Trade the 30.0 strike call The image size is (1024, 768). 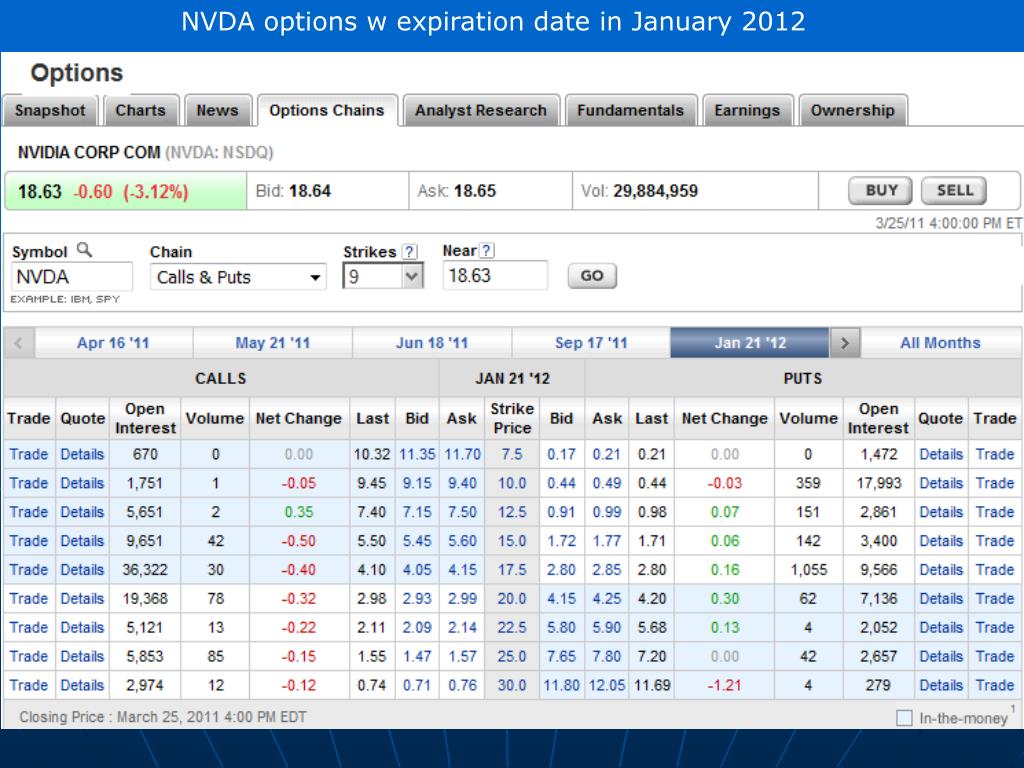tap(29, 685)
